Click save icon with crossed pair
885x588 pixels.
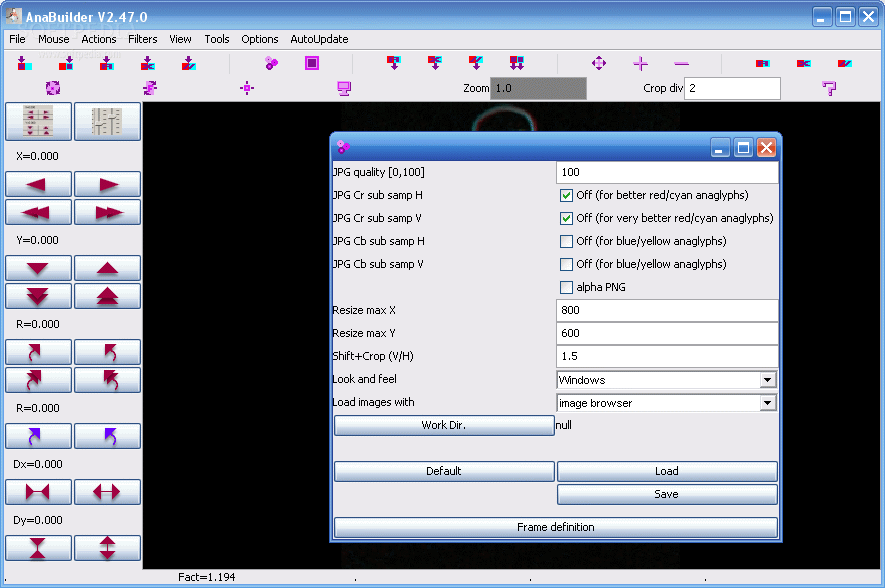coord(435,63)
